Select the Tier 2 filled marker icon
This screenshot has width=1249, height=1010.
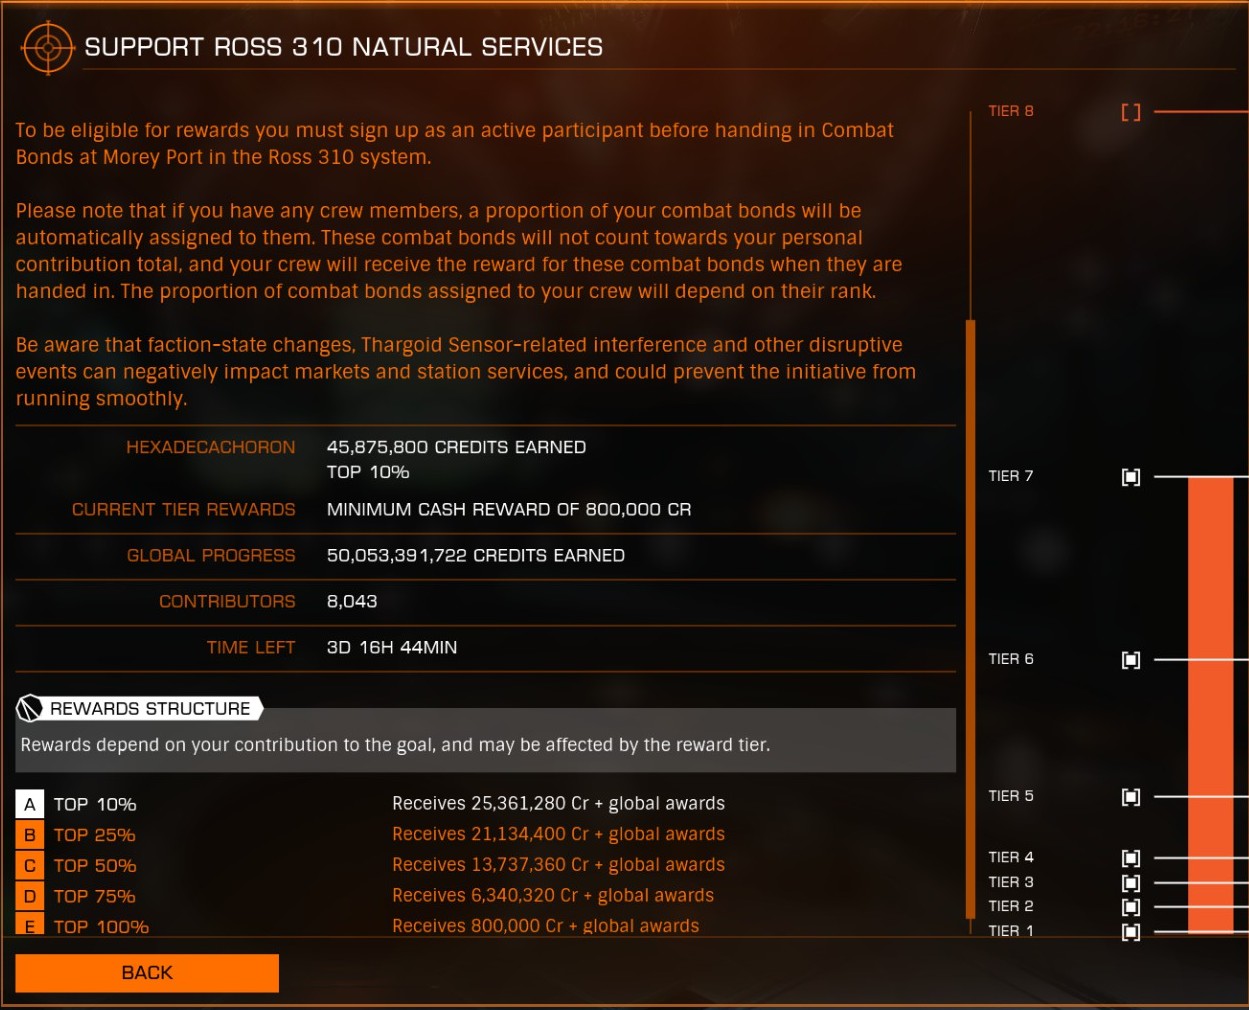(1131, 907)
